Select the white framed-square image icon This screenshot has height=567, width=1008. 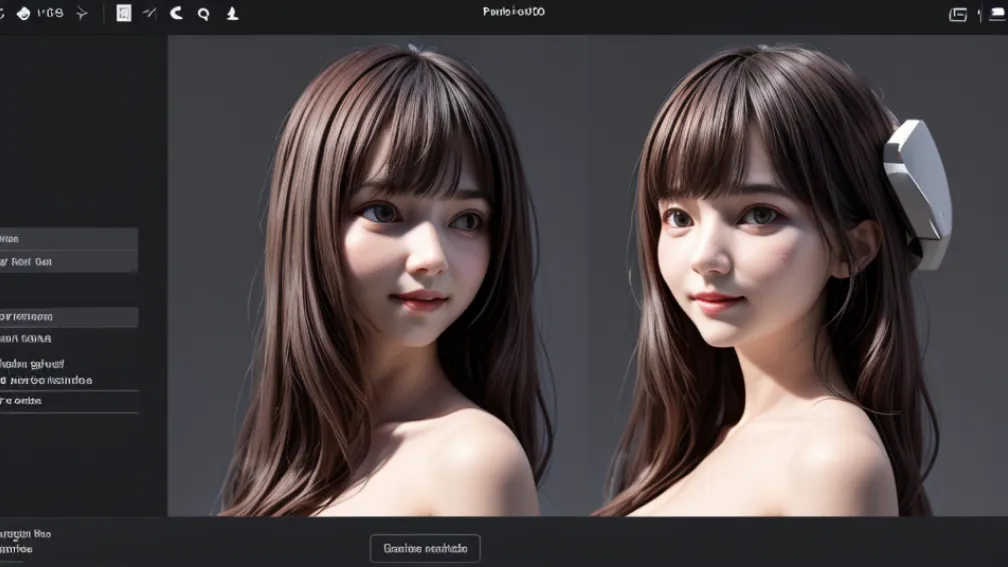point(123,13)
